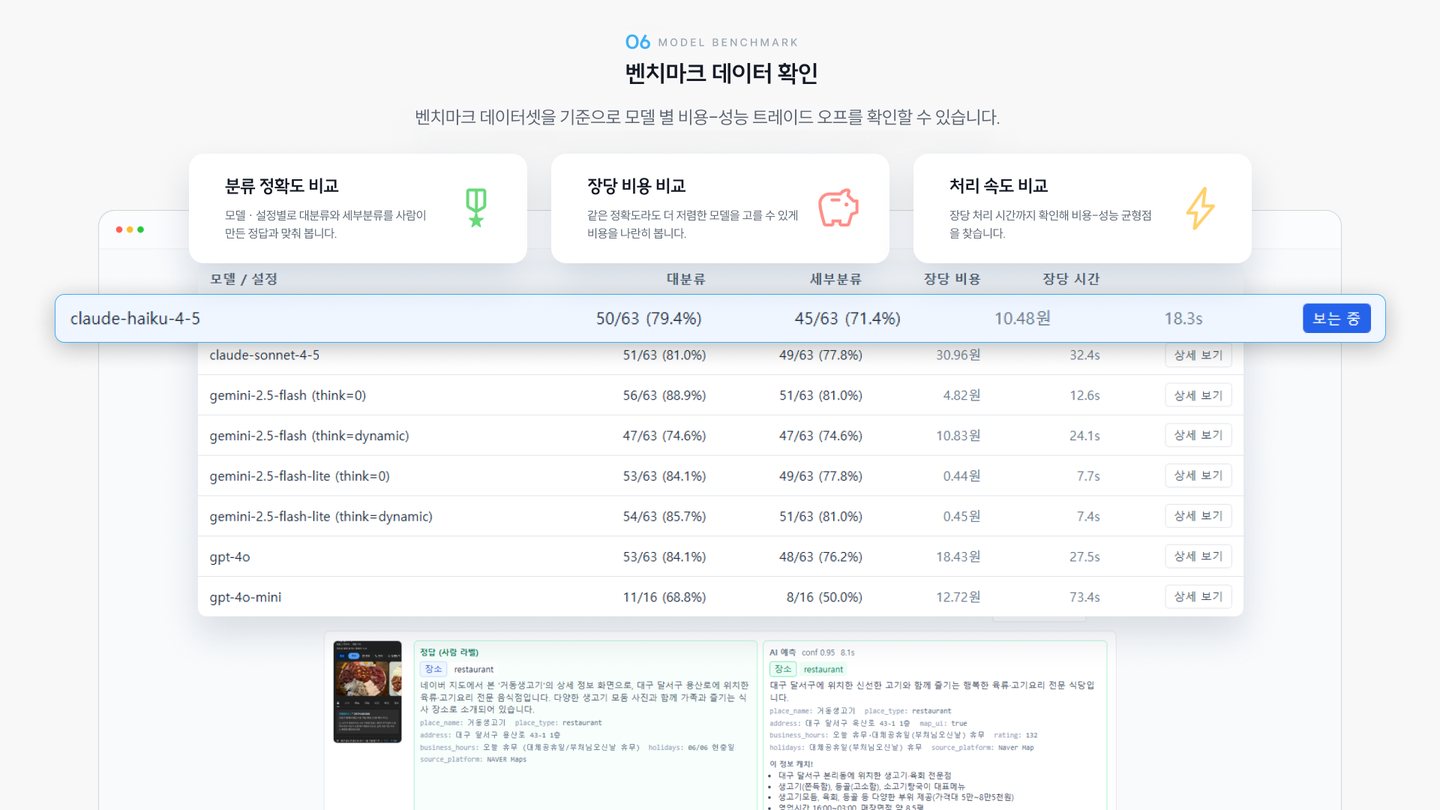Click the 벤치마크 데이터 확인 heading
The width and height of the screenshot is (1440, 810).
pyautogui.click(x=720, y=74)
